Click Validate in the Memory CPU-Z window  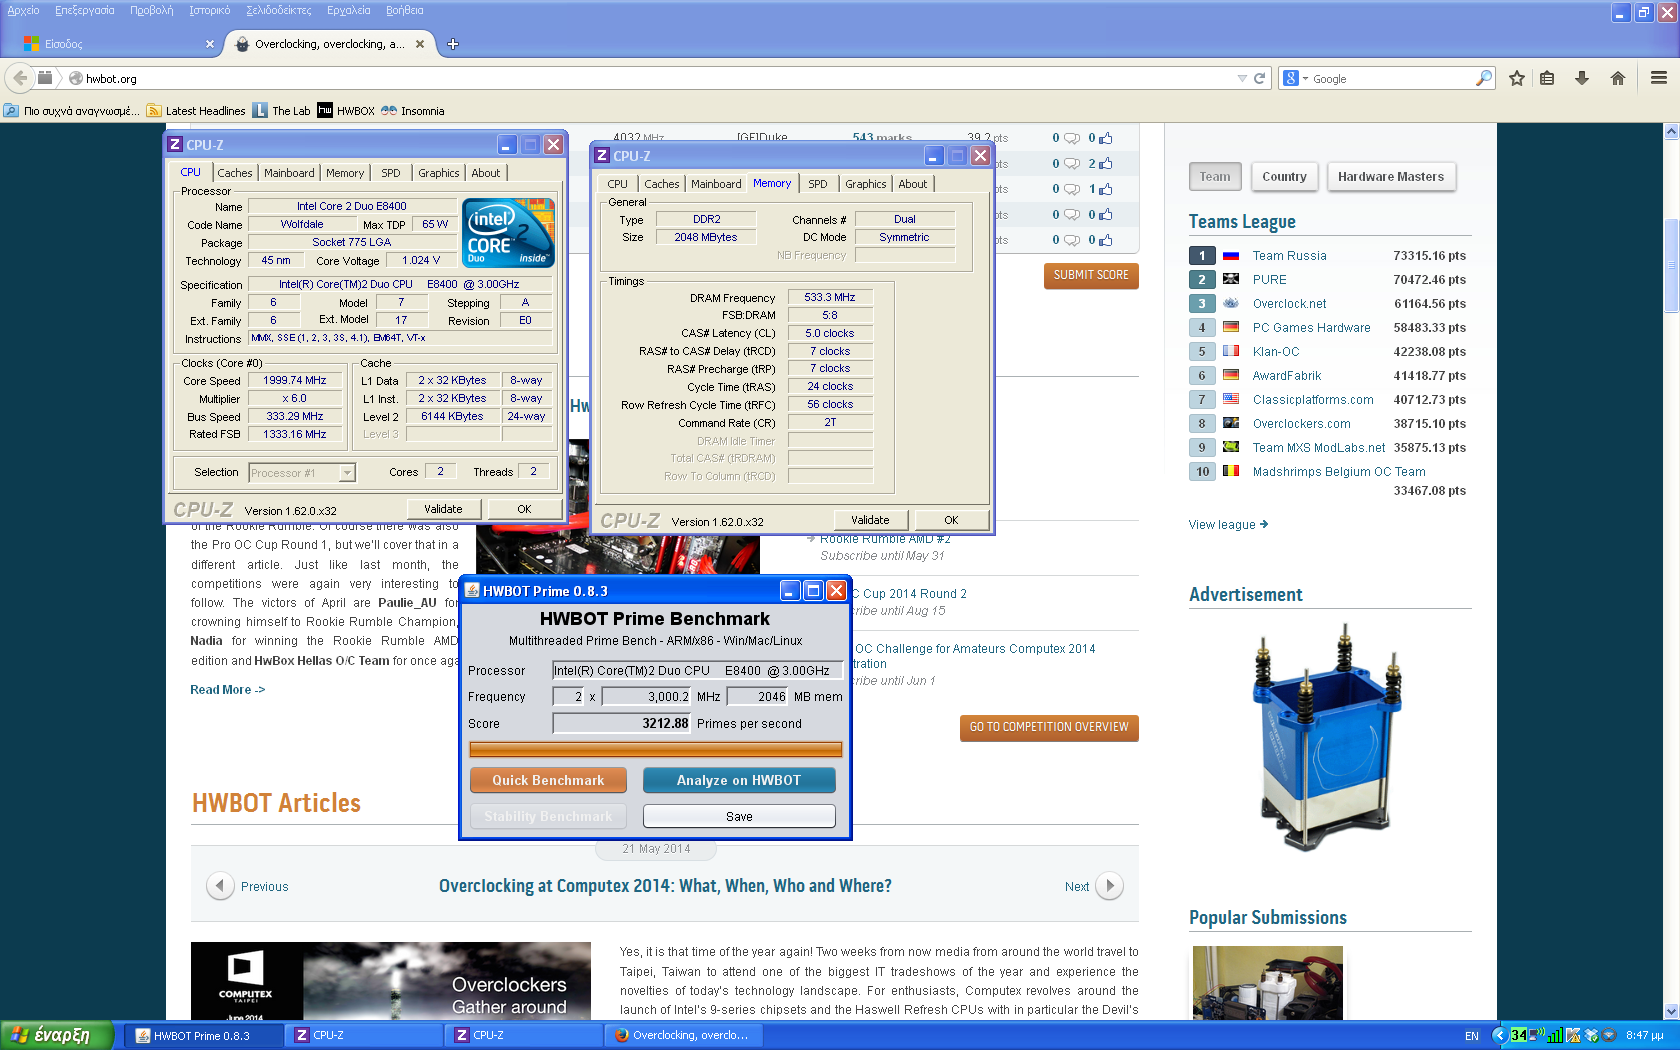point(870,520)
